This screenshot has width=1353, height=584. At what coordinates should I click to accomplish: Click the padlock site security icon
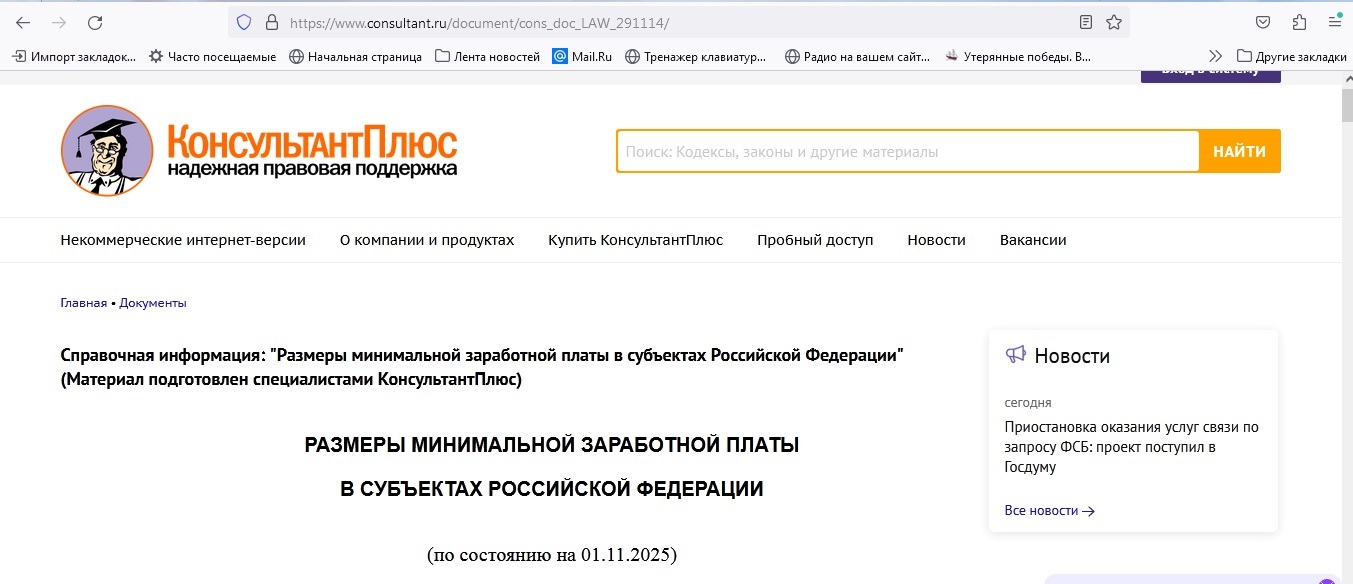coord(271,22)
